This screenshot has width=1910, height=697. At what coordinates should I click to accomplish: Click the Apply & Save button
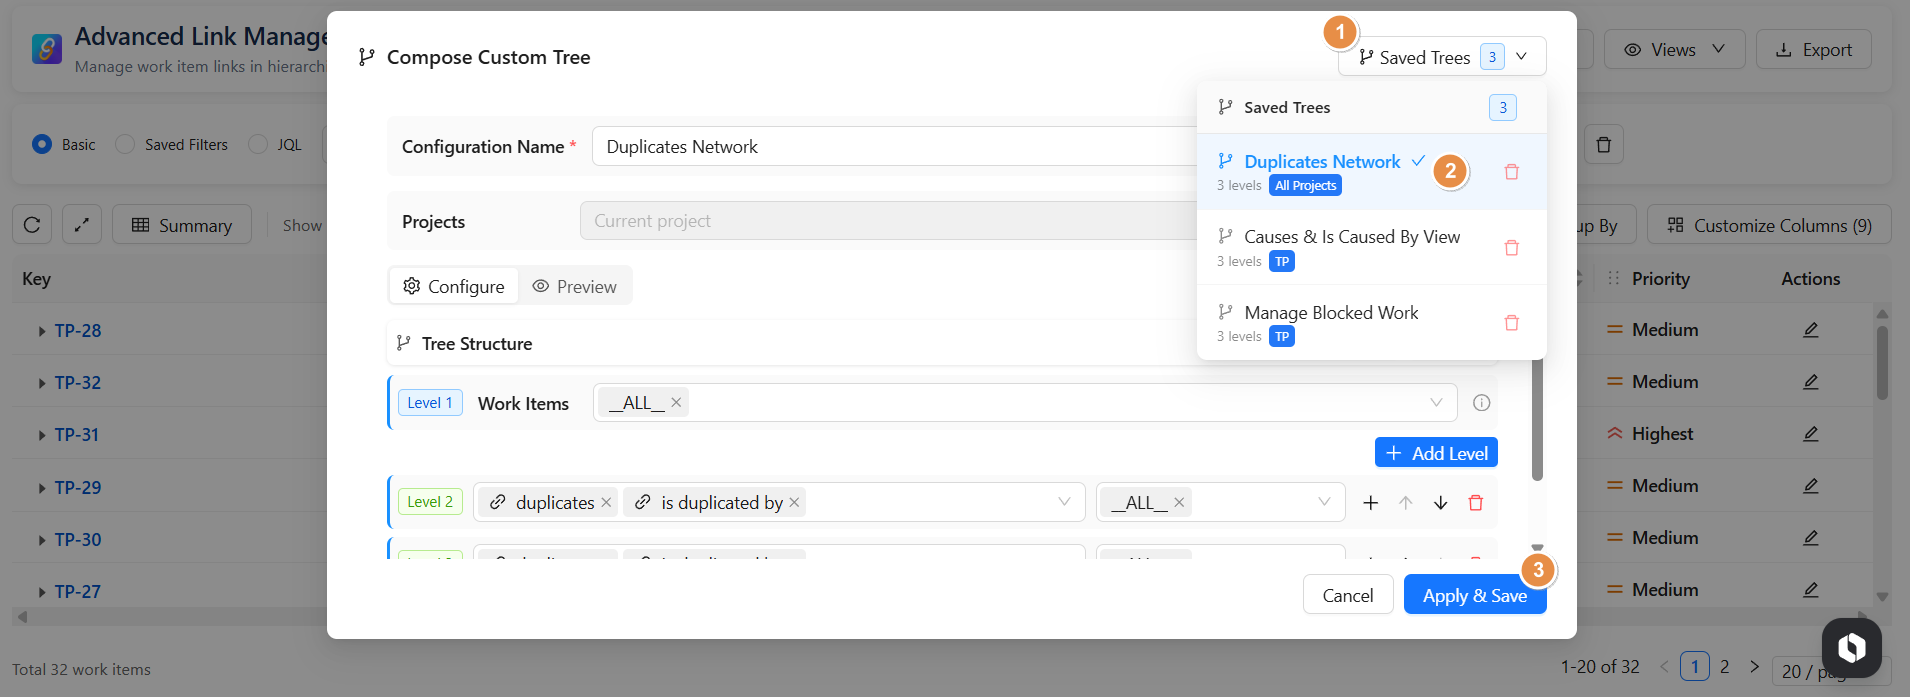point(1474,595)
